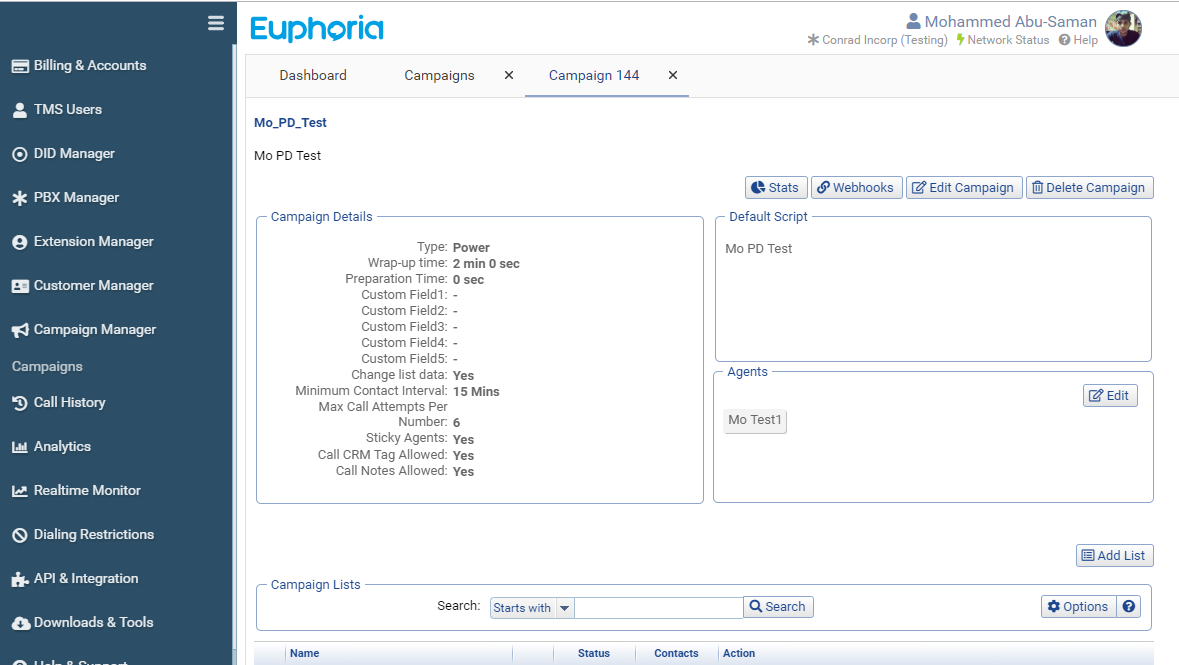Click the help question mark icon
The width and height of the screenshot is (1179, 665).
tap(1129, 607)
